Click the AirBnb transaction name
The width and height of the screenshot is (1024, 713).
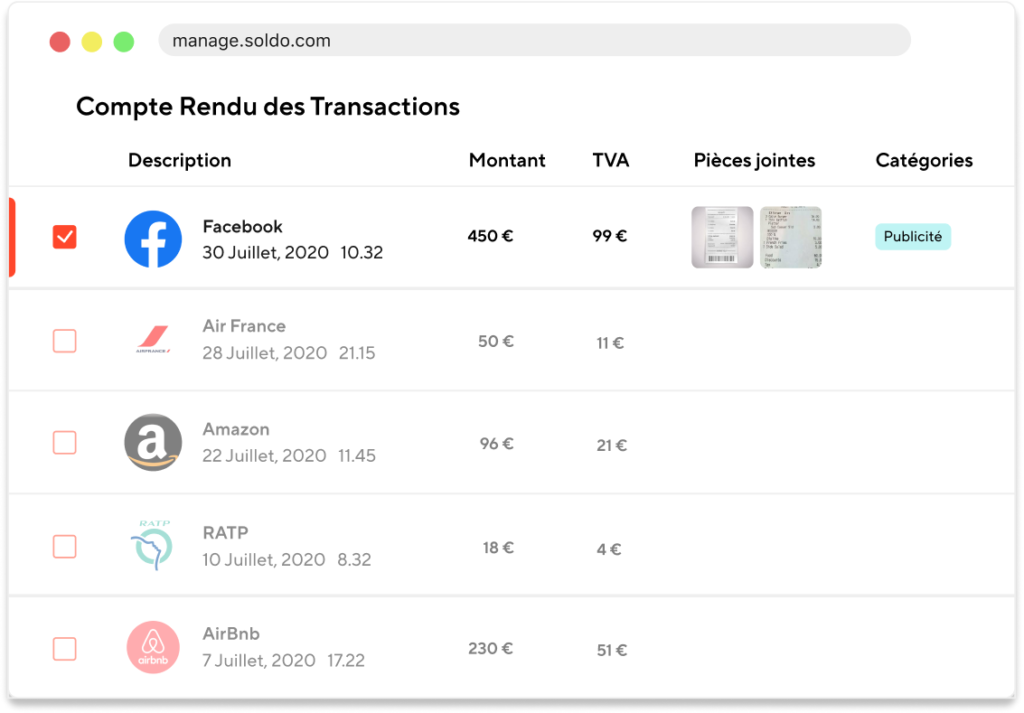click(x=231, y=634)
